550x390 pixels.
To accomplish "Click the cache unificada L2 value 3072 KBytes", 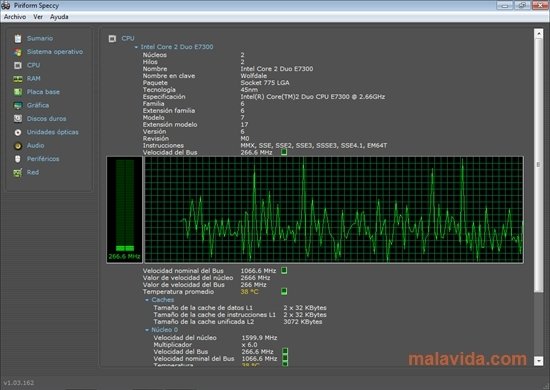I will coord(303,322).
